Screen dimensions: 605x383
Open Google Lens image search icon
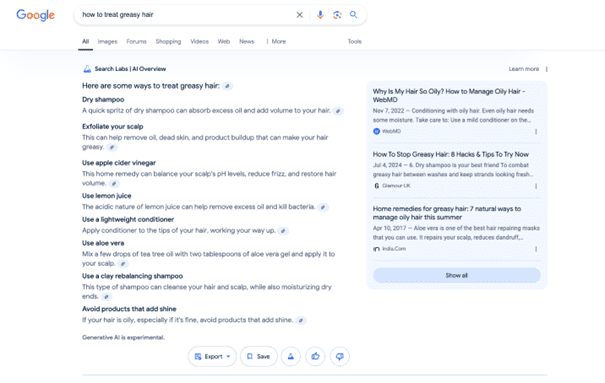pyautogui.click(x=337, y=15)
